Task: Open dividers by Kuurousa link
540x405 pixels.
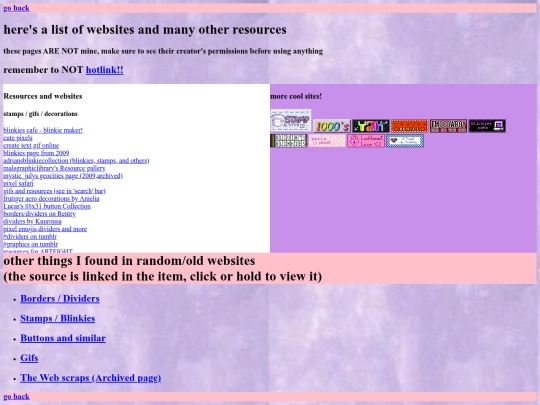Action: point(32,221)
